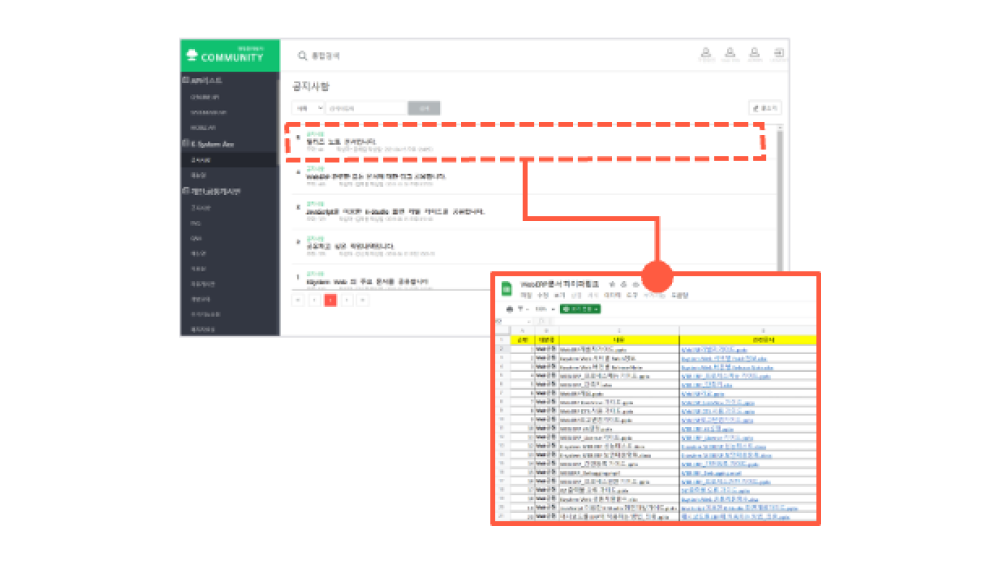This screenshot has width=1000, height=562.
Task: Open the License 가이드 link in column D
Action: (x=717, y=438)
